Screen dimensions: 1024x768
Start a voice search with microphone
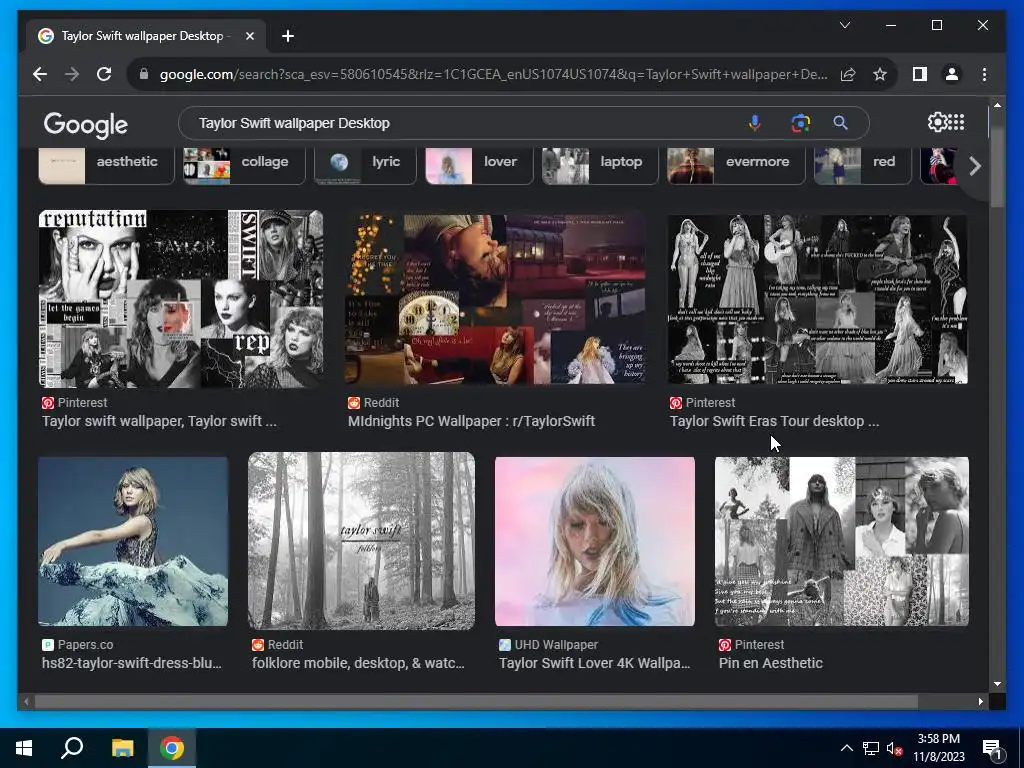754,123
